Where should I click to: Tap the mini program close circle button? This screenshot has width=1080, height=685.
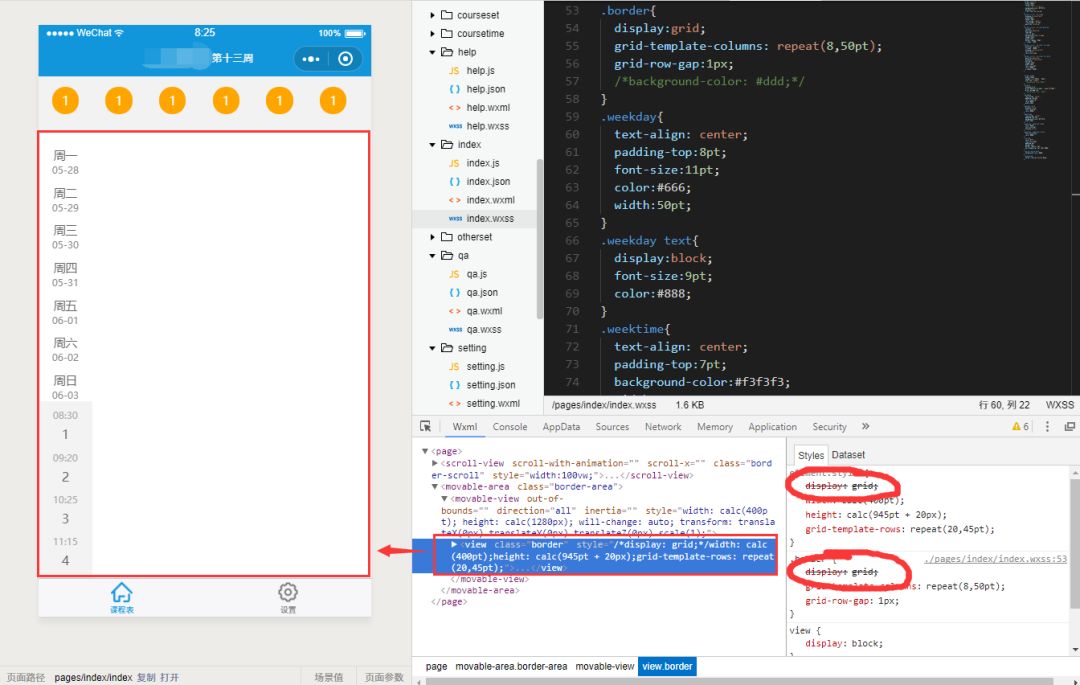tap(346, 59)
